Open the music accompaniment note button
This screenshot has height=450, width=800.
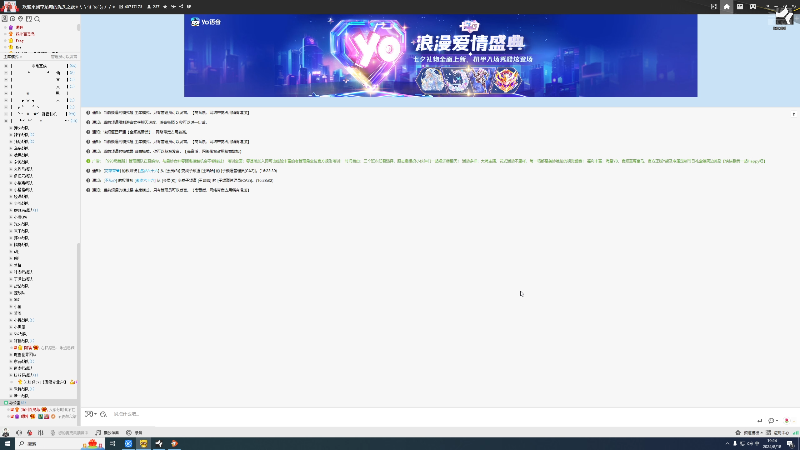[x=107, y=433]
